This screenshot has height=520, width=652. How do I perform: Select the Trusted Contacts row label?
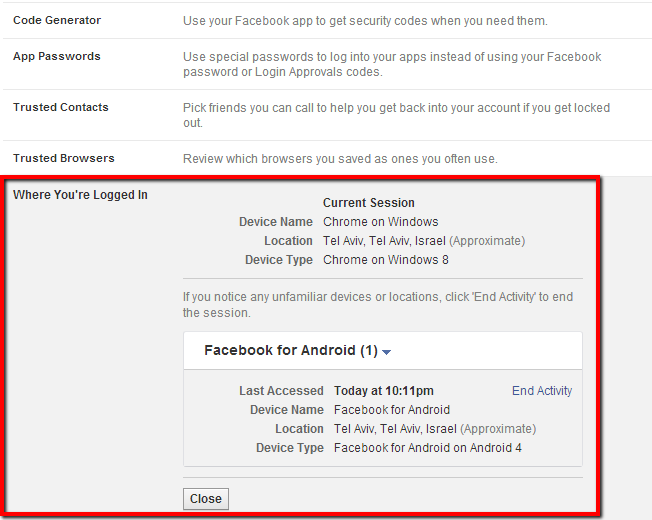click(x=61, y=107)
